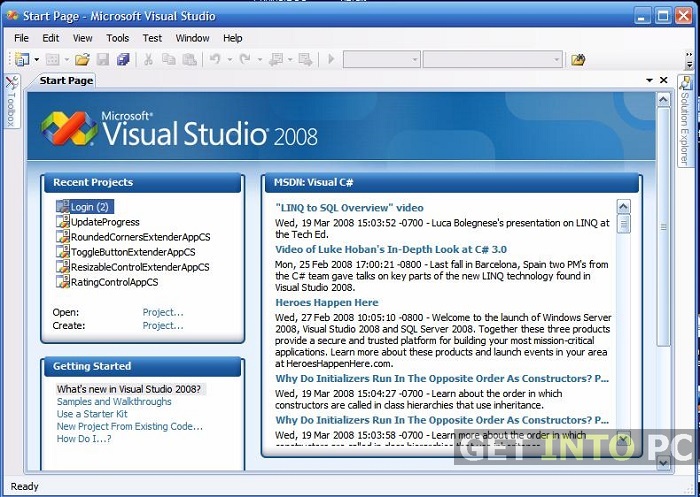The width and height of the screenshot is (700, 497).
Task: Open the Help menu
Action: coord(233,38)
